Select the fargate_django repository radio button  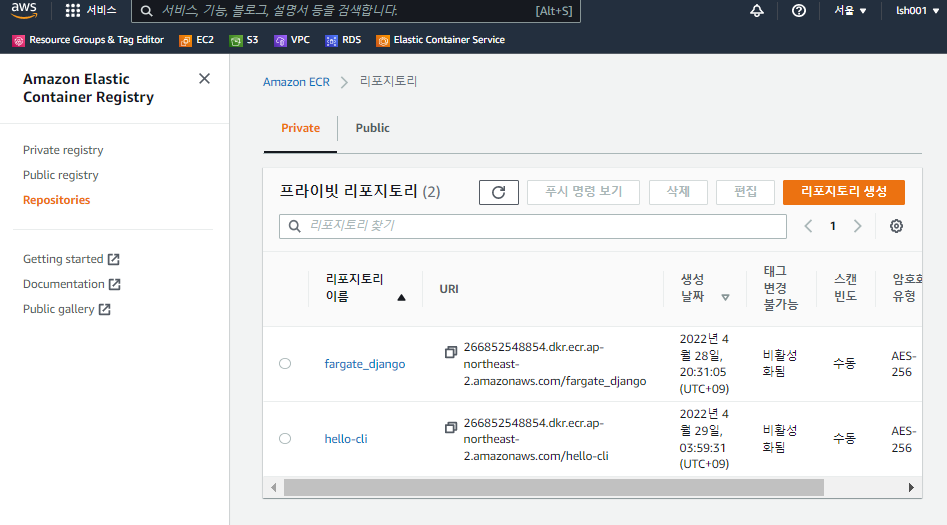coord(285,364)
